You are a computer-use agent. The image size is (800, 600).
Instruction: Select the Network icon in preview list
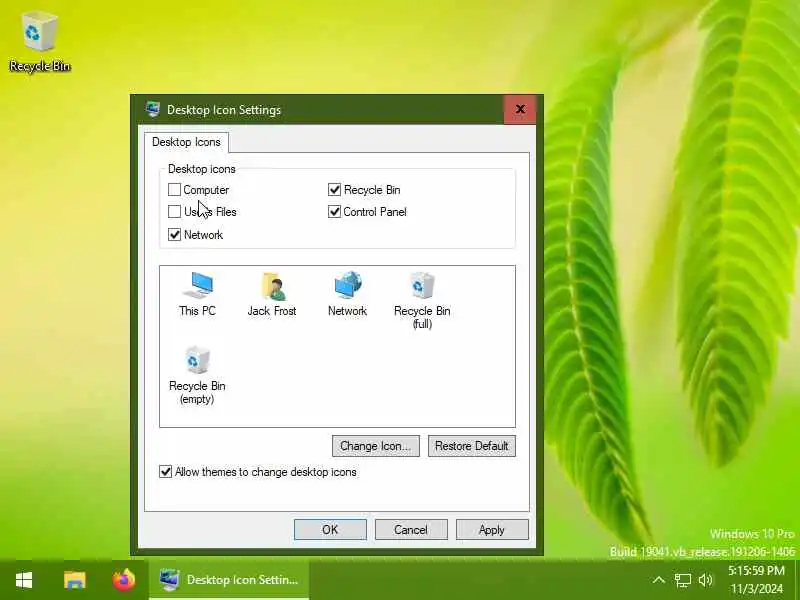[x=347, y=294]
